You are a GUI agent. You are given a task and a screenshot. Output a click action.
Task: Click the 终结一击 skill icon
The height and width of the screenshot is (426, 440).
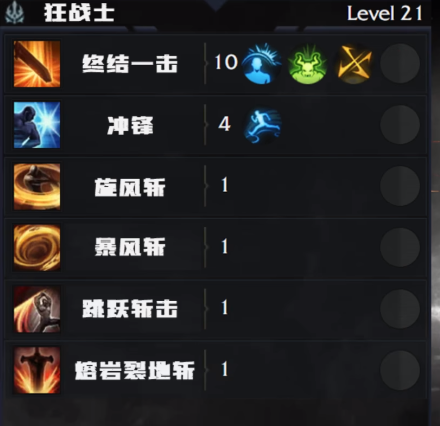click(x=37, y=64)
